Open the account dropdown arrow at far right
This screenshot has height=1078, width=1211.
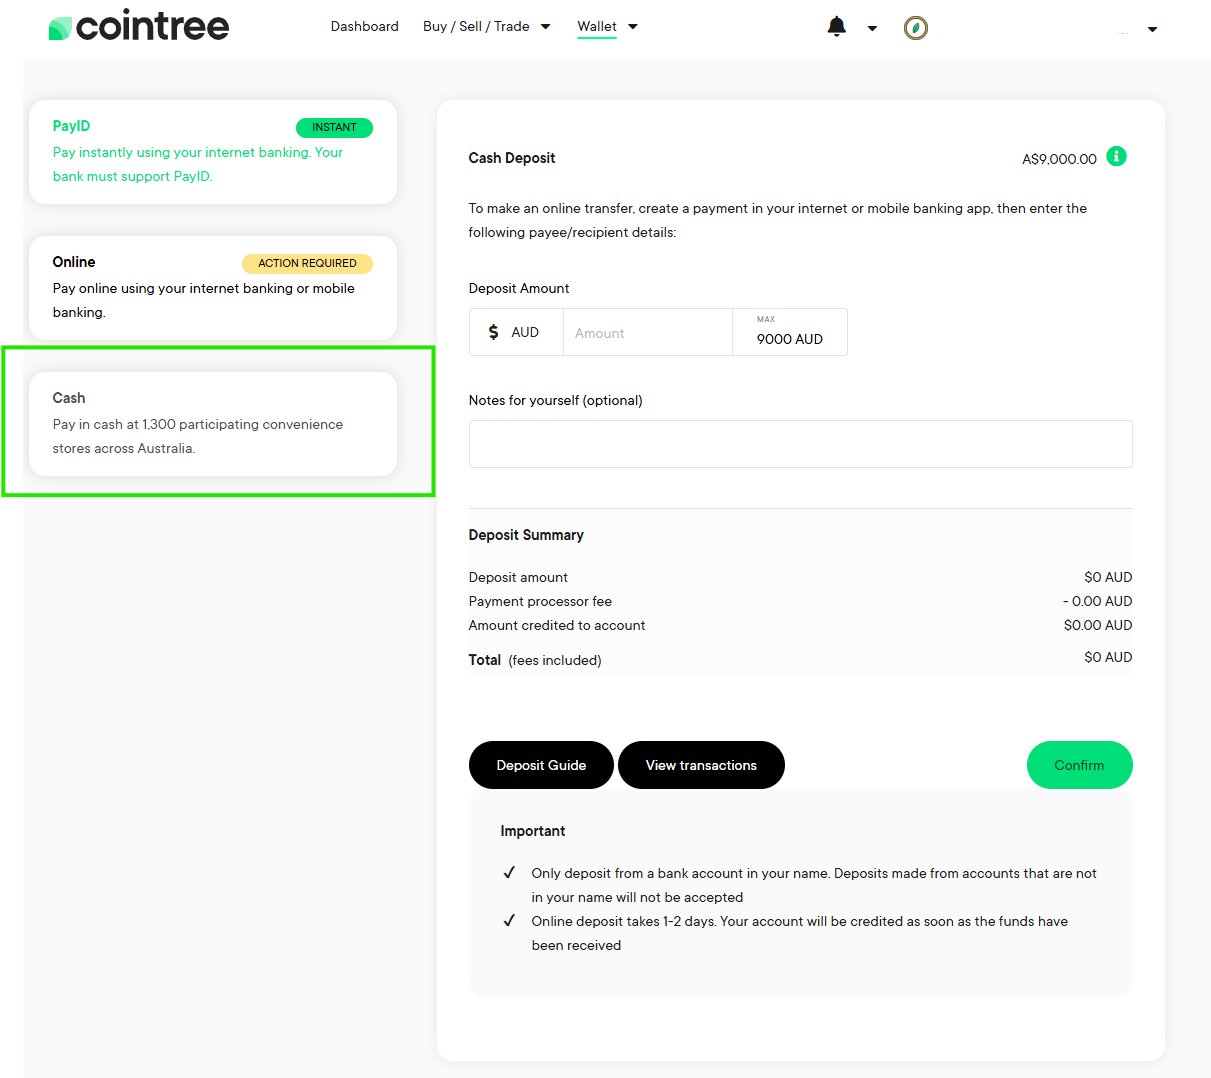(1152, 30)
